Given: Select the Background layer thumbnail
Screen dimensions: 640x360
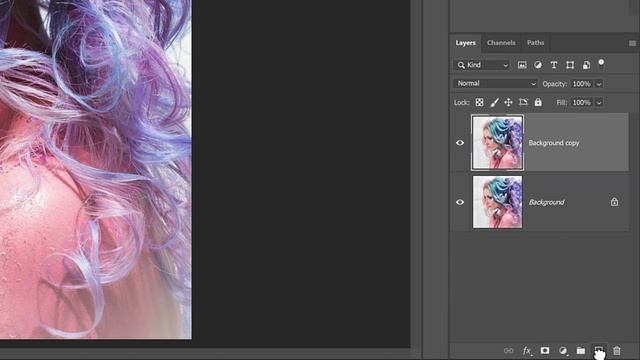Looking at the screenshot, I should pos(498,202).
